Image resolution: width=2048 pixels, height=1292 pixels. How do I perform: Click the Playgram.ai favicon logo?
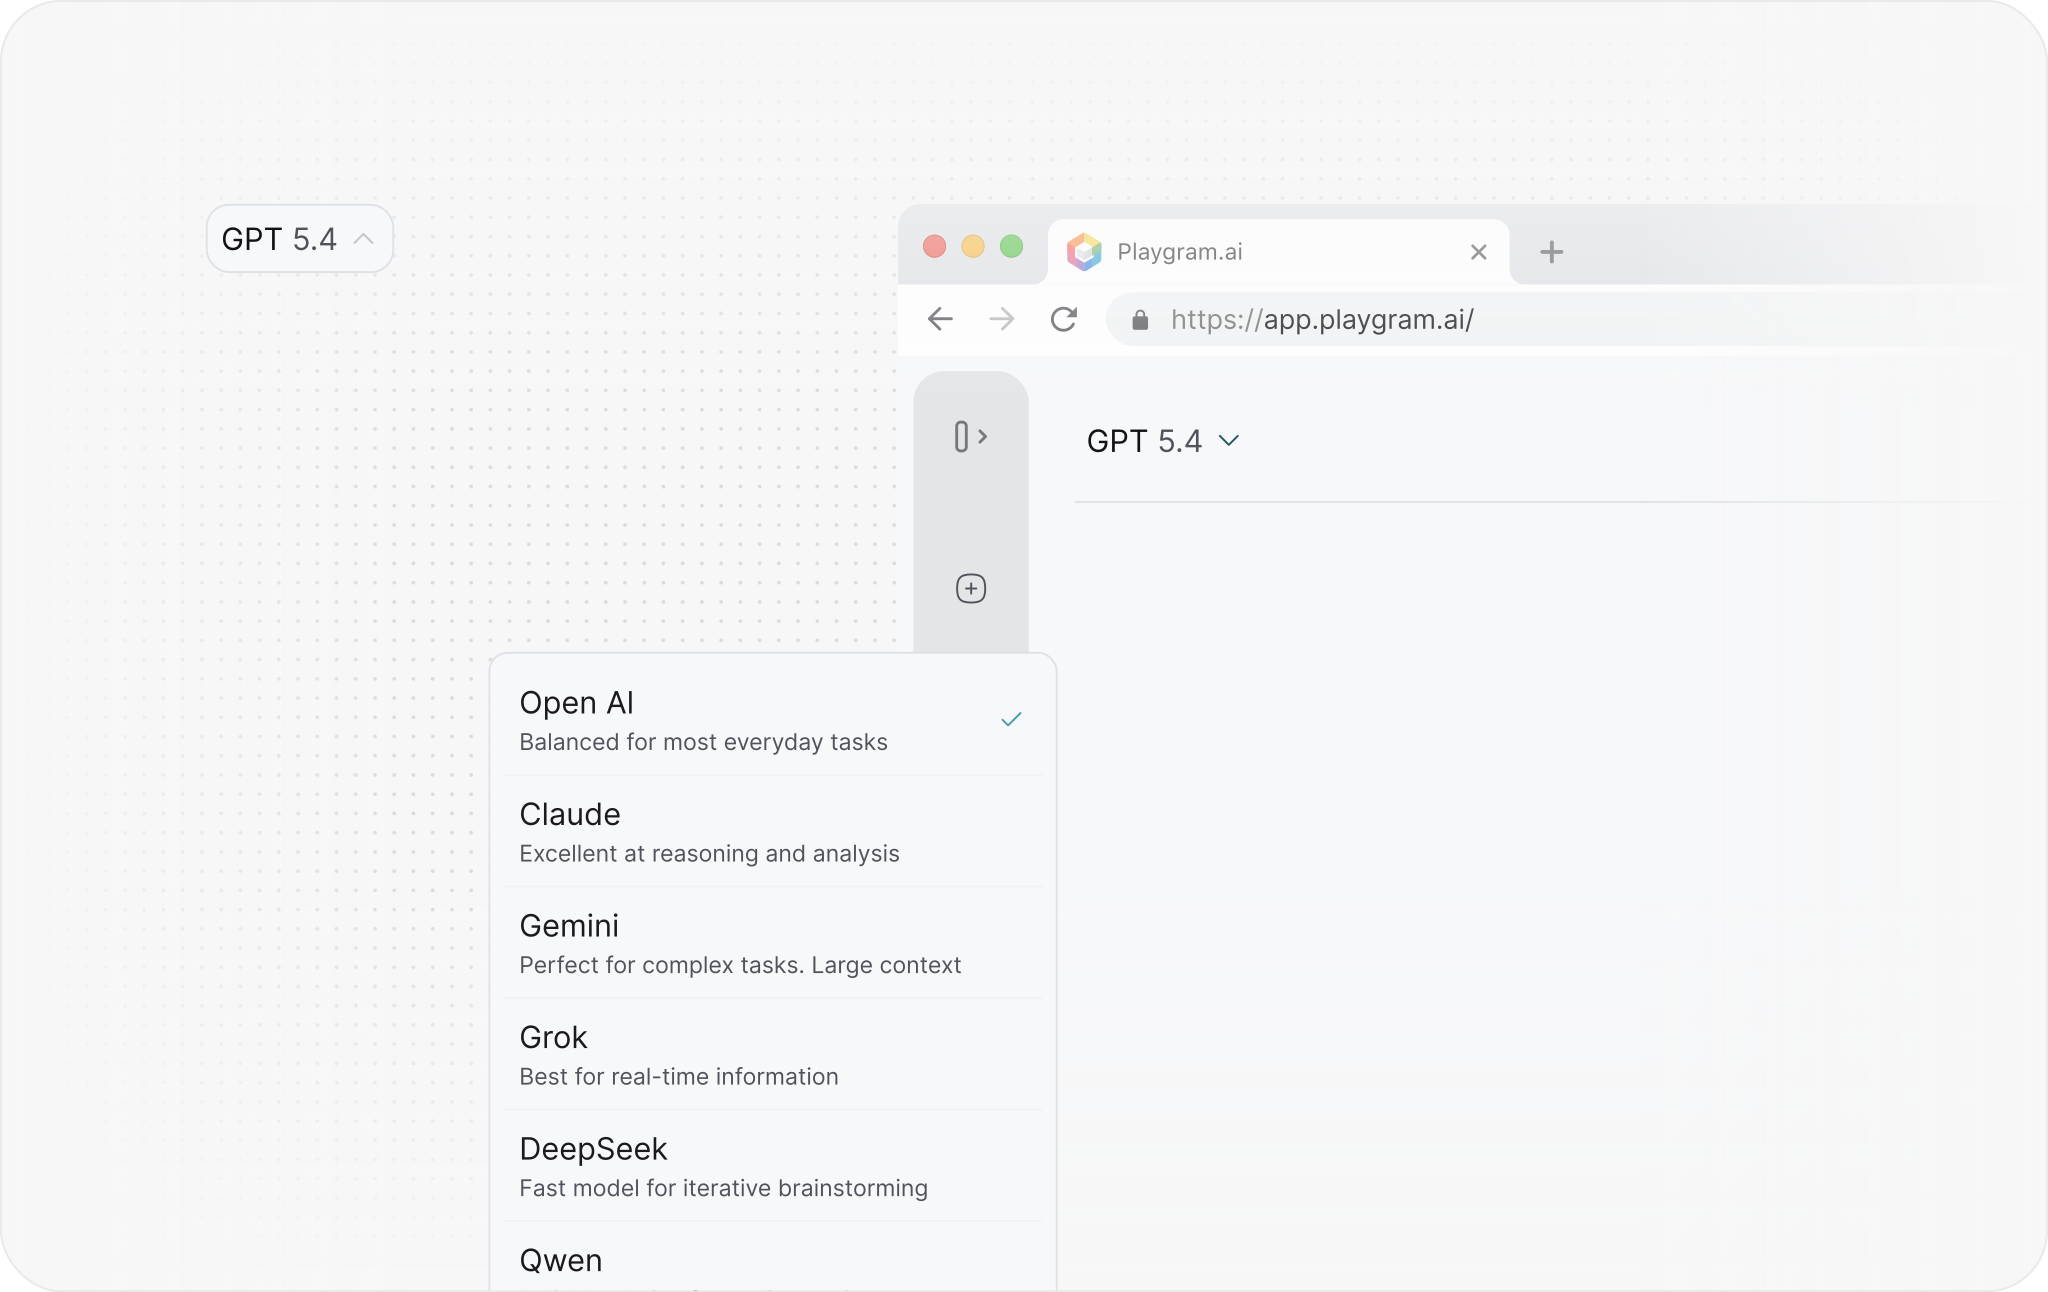[1084, 252]
